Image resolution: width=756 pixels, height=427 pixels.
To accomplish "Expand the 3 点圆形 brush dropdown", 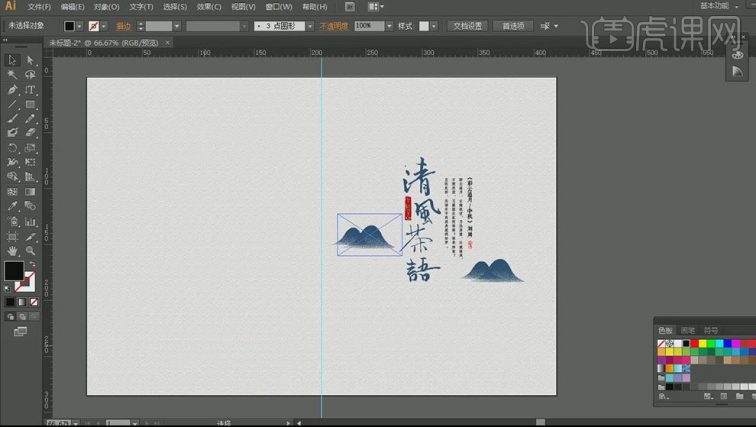I will 309,26.
